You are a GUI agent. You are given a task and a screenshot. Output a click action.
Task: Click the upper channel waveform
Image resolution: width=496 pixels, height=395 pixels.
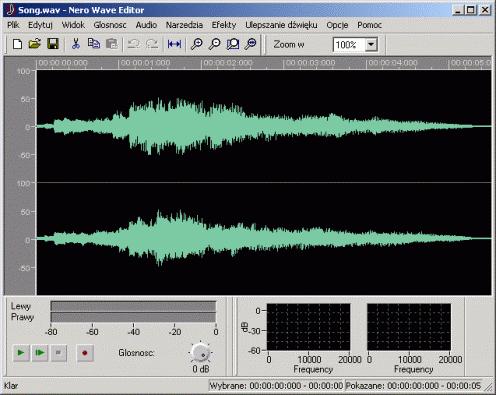pos(264,126)
